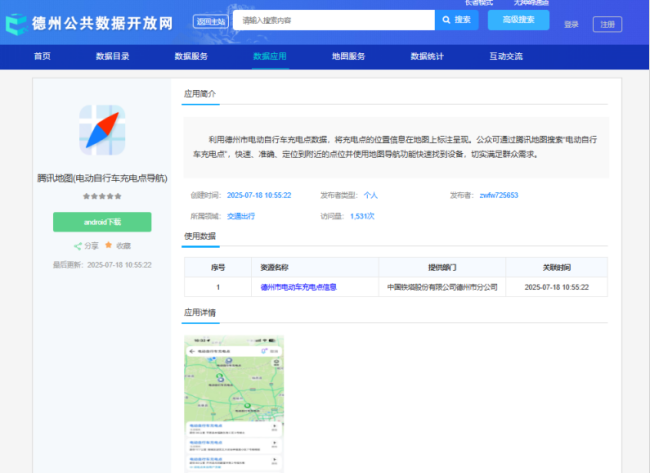Open 互动交流 navigation item

click(x=506, y=57)
